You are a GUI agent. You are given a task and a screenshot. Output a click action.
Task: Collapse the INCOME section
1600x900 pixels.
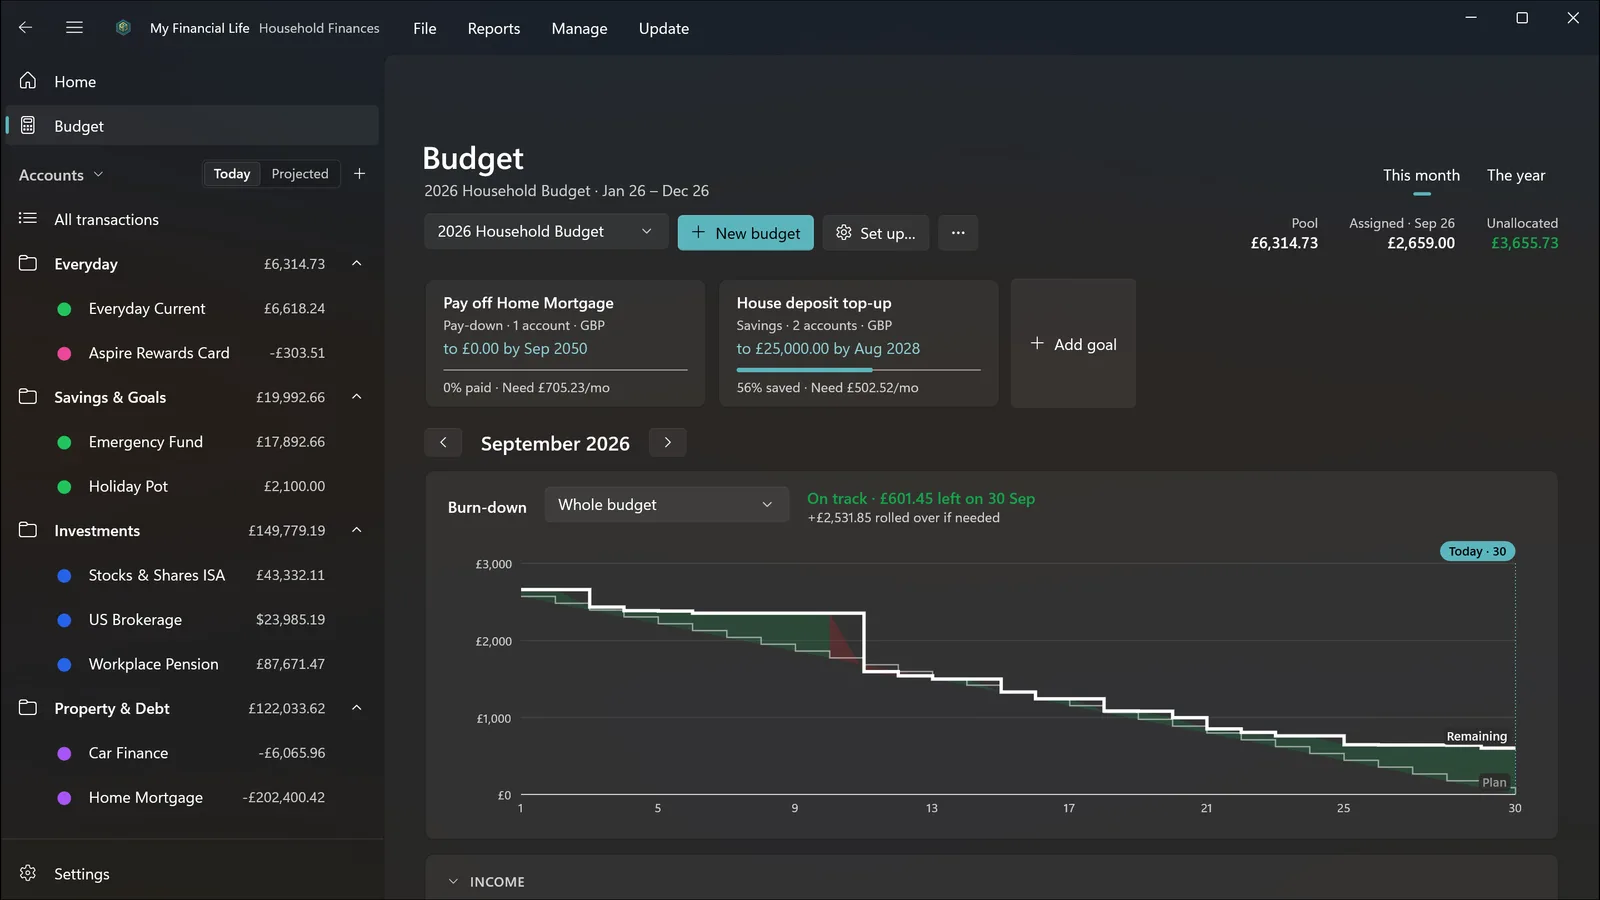coord(453,882)
